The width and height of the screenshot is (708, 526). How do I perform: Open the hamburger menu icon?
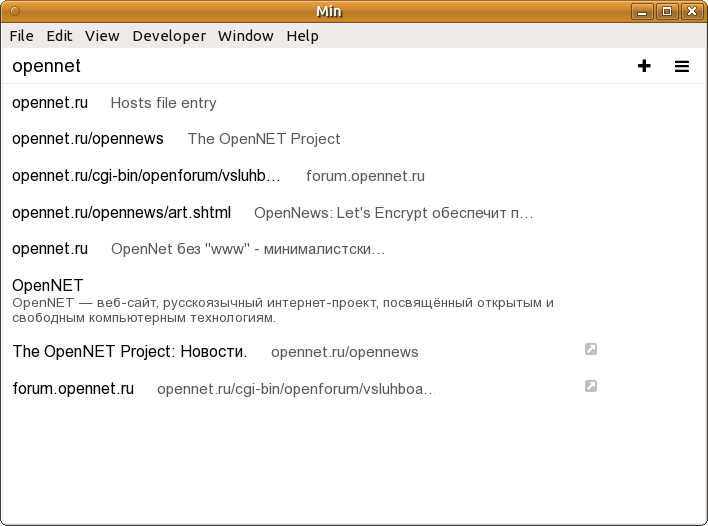pyautogui.click(x=682, y=66)
